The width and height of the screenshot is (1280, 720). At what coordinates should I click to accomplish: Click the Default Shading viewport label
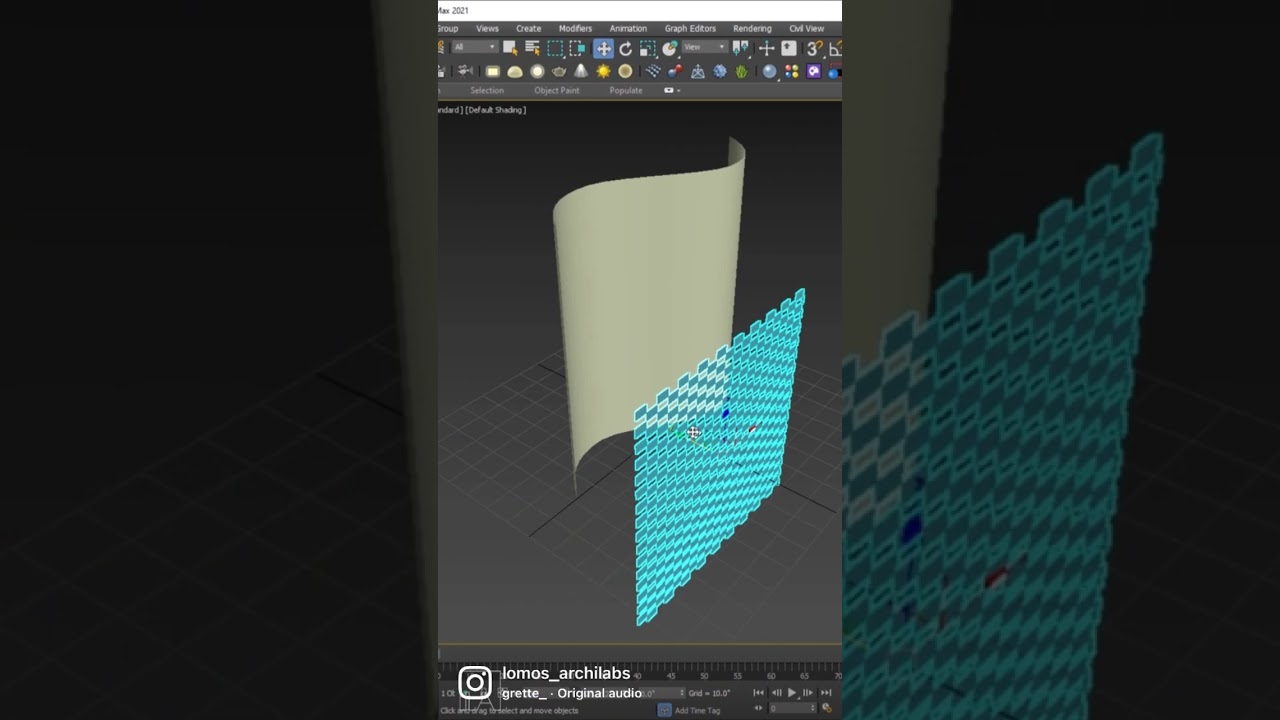[496, 110]
